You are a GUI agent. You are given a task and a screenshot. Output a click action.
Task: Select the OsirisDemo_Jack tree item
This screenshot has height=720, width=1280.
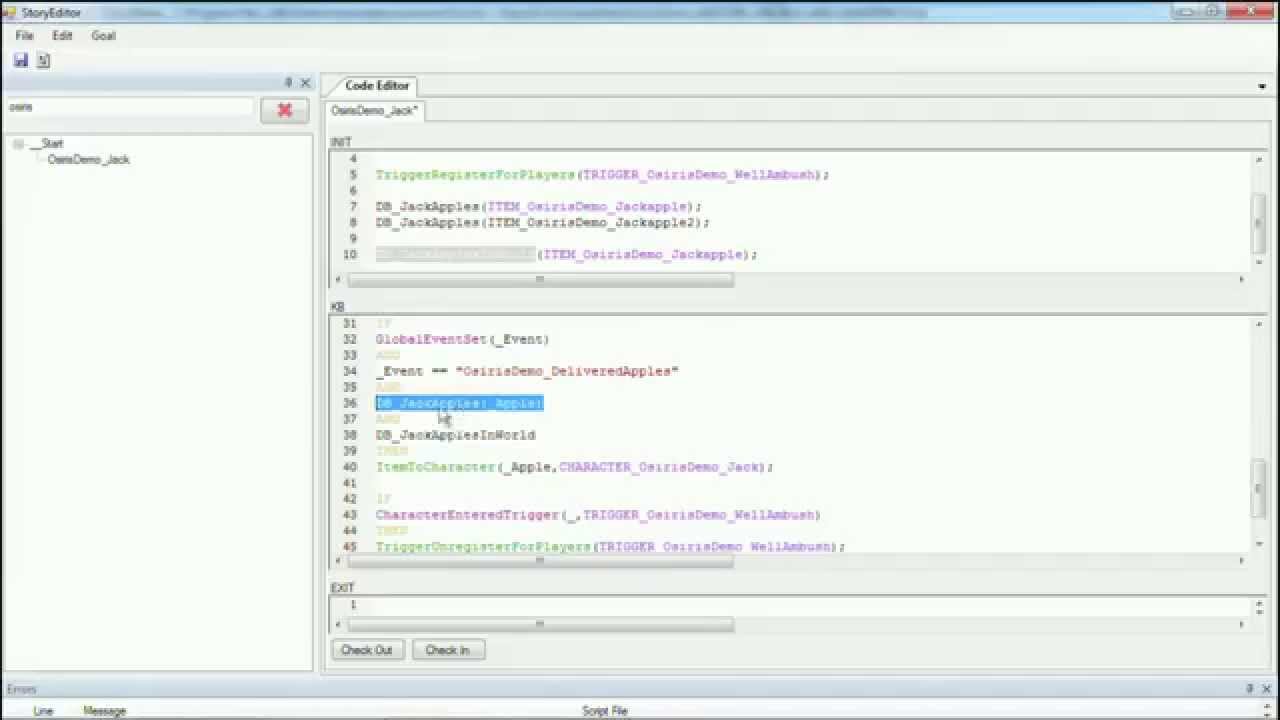(x=88, y=159)
